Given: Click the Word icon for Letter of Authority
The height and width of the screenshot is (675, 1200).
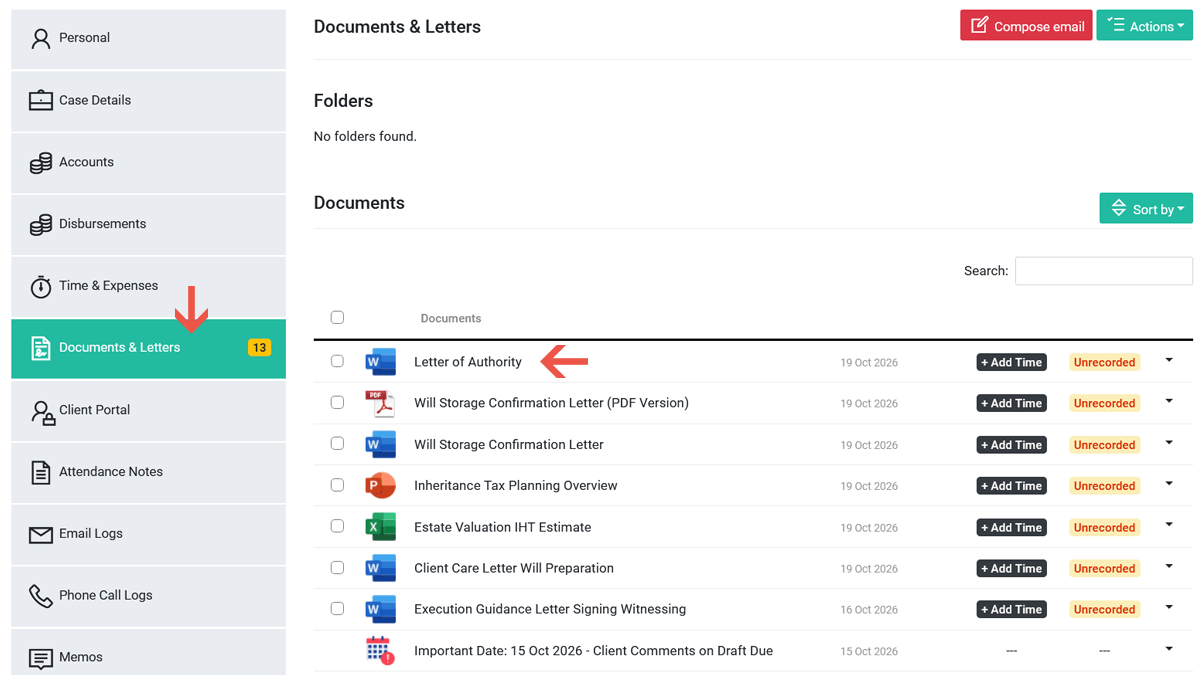Looking at the screenshot, I should click(380, 362).
